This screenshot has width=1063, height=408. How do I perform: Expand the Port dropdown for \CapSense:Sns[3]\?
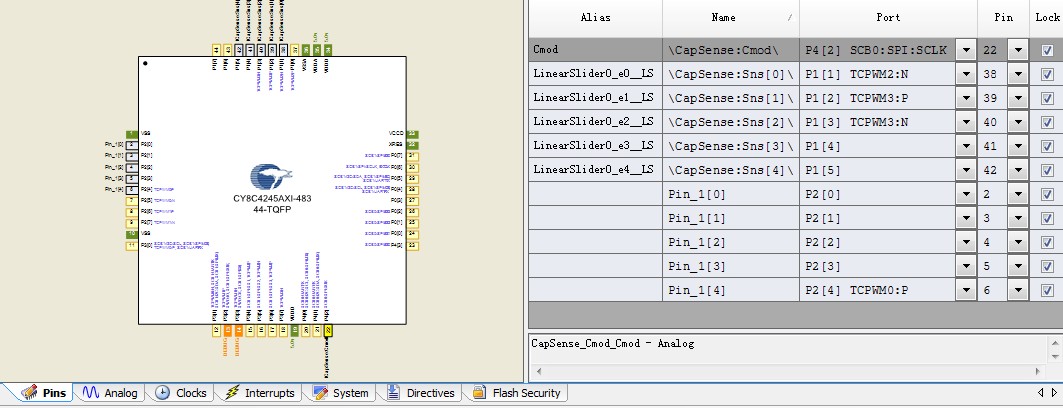click(966, 146)
